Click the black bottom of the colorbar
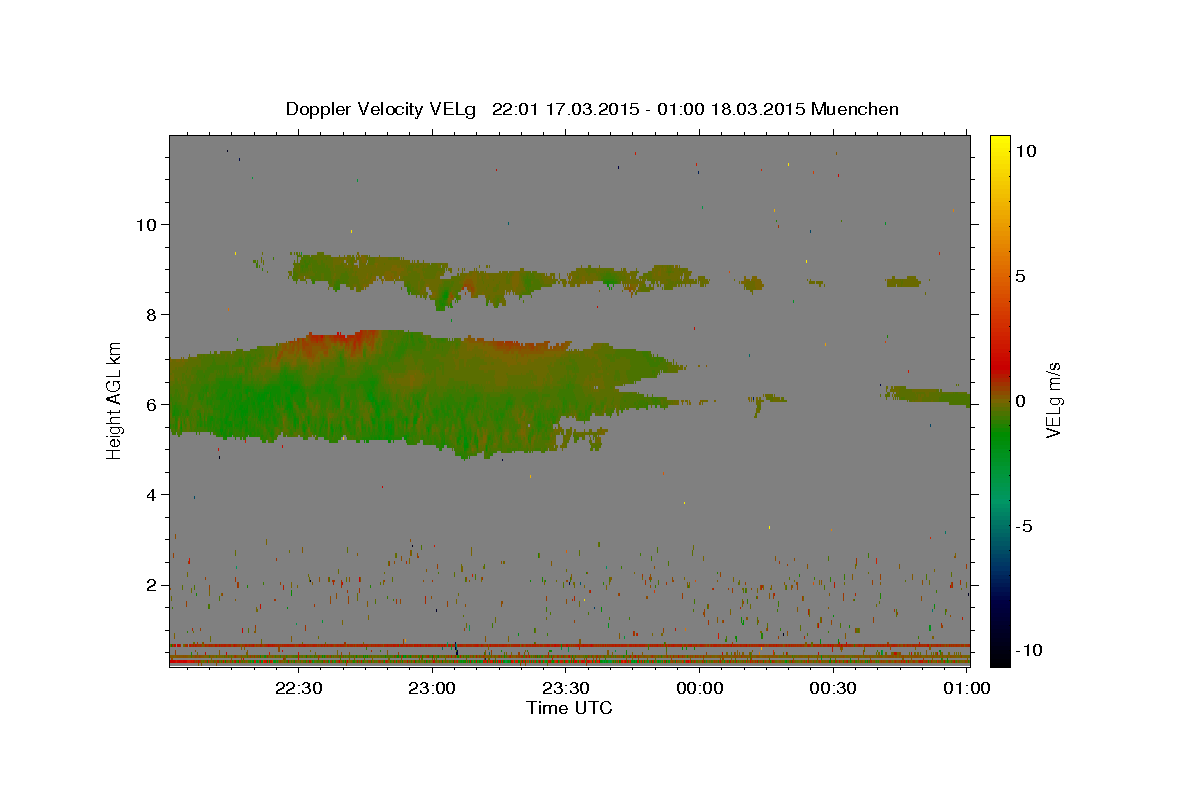 coord(1000,655)
